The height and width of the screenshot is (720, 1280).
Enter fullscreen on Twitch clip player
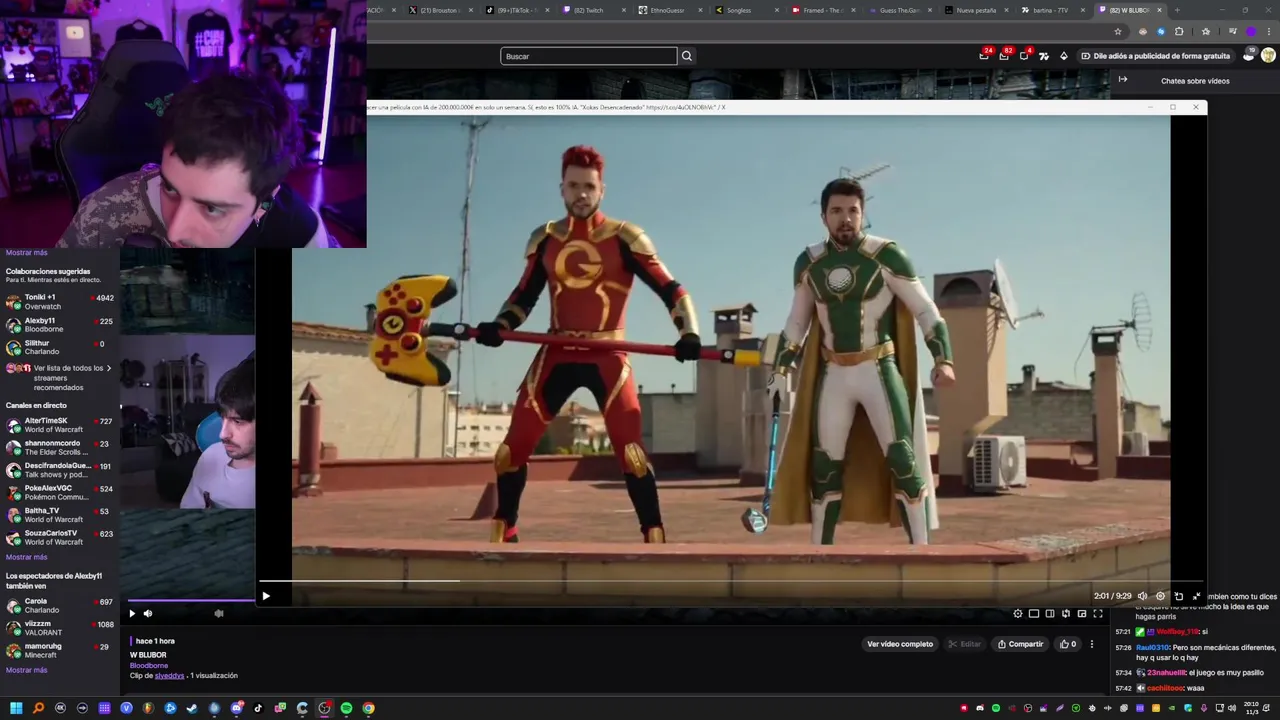1098,614
